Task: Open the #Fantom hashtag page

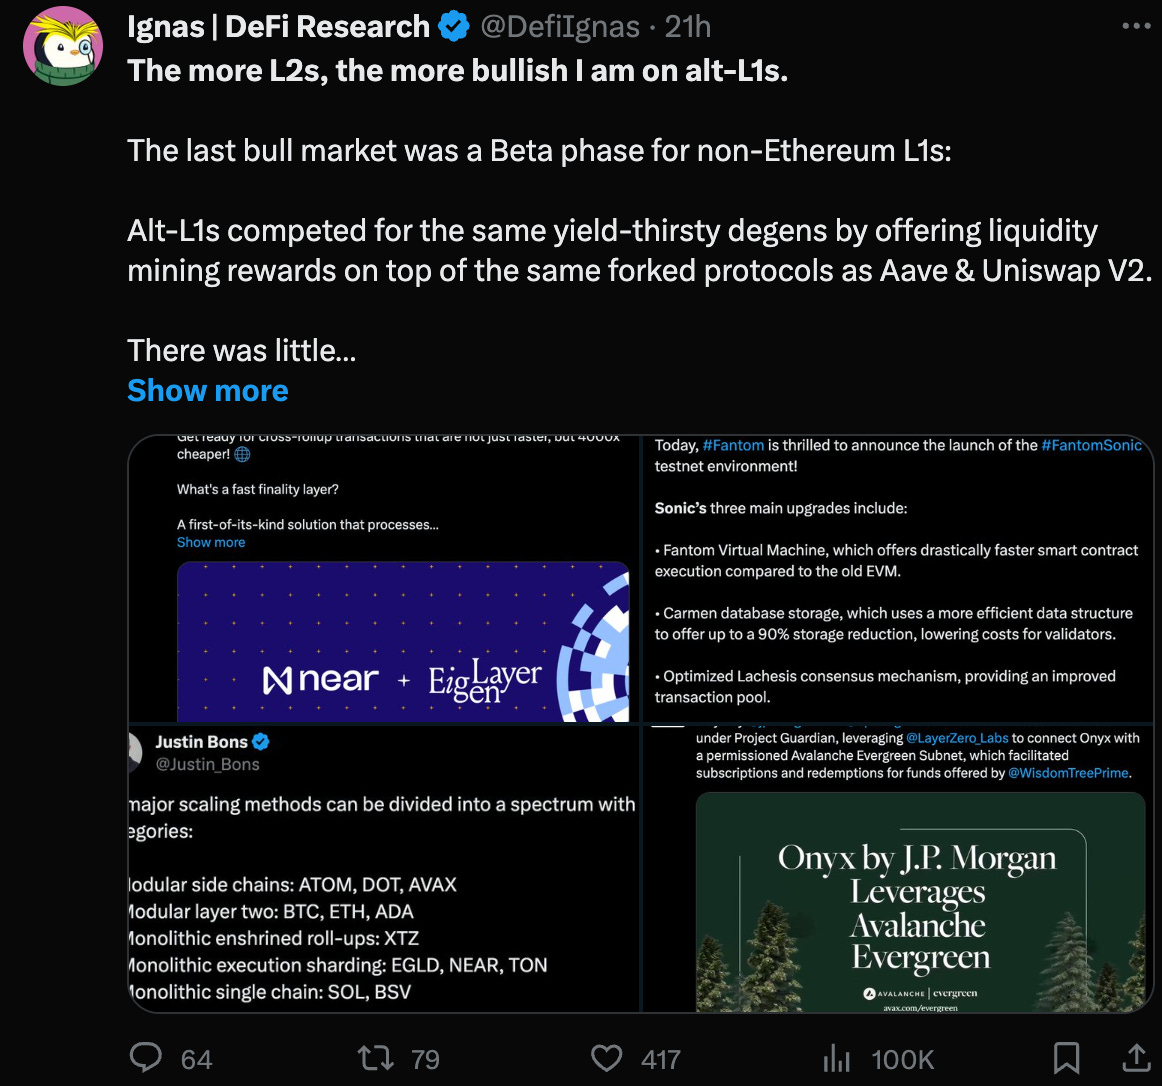Action: point(734,444)
